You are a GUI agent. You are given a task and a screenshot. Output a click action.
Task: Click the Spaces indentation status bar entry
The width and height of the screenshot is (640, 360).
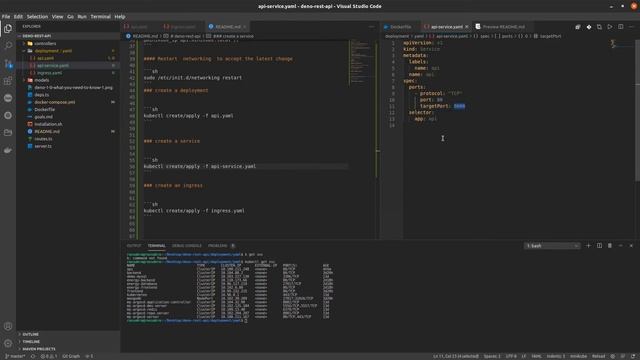click(x=492, y=356)
